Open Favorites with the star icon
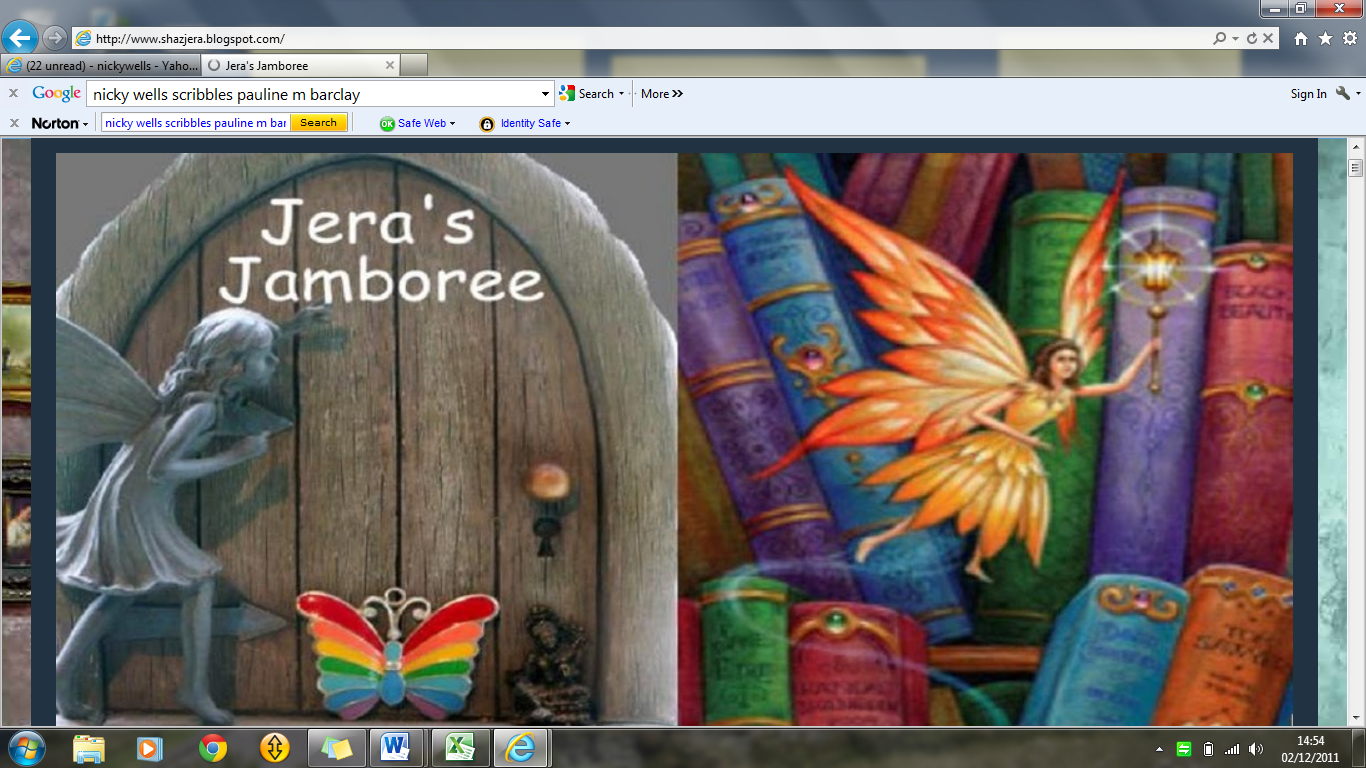This screenshot has height=768, width=1366. (1325, 39)
